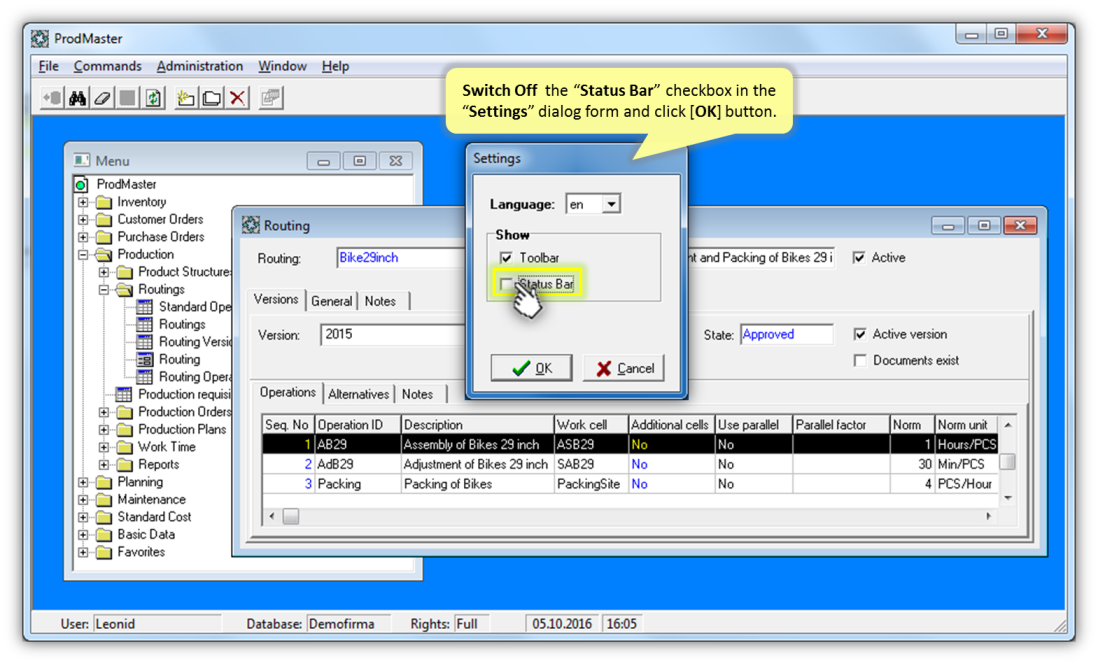Expand the Planning tree node
The height and width of the screenshot is (664, 1098).
click(83, 483)
